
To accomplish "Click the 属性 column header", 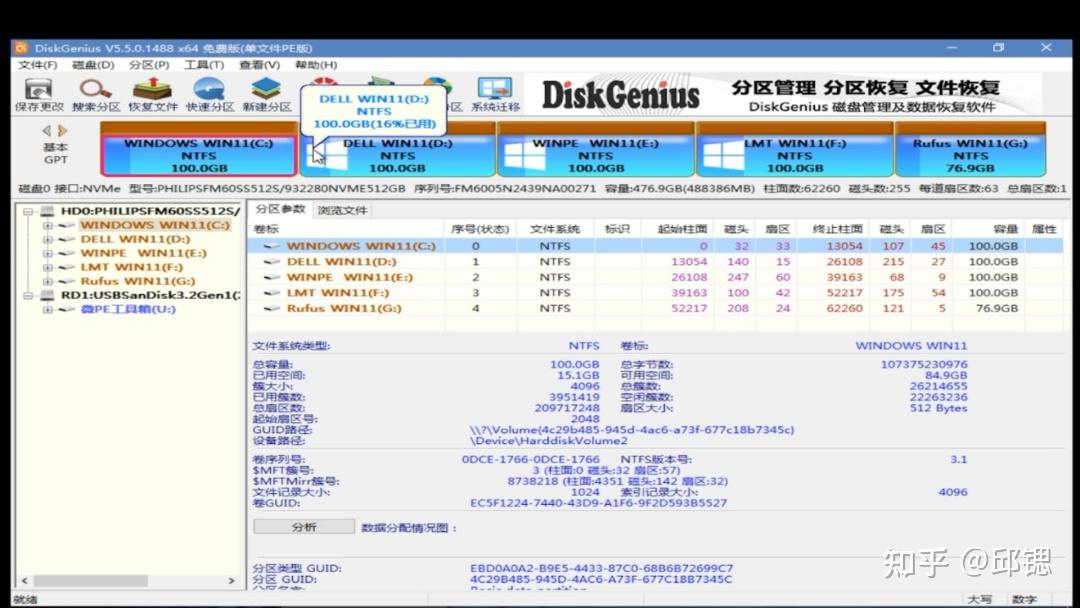I will coord(1044,229).
